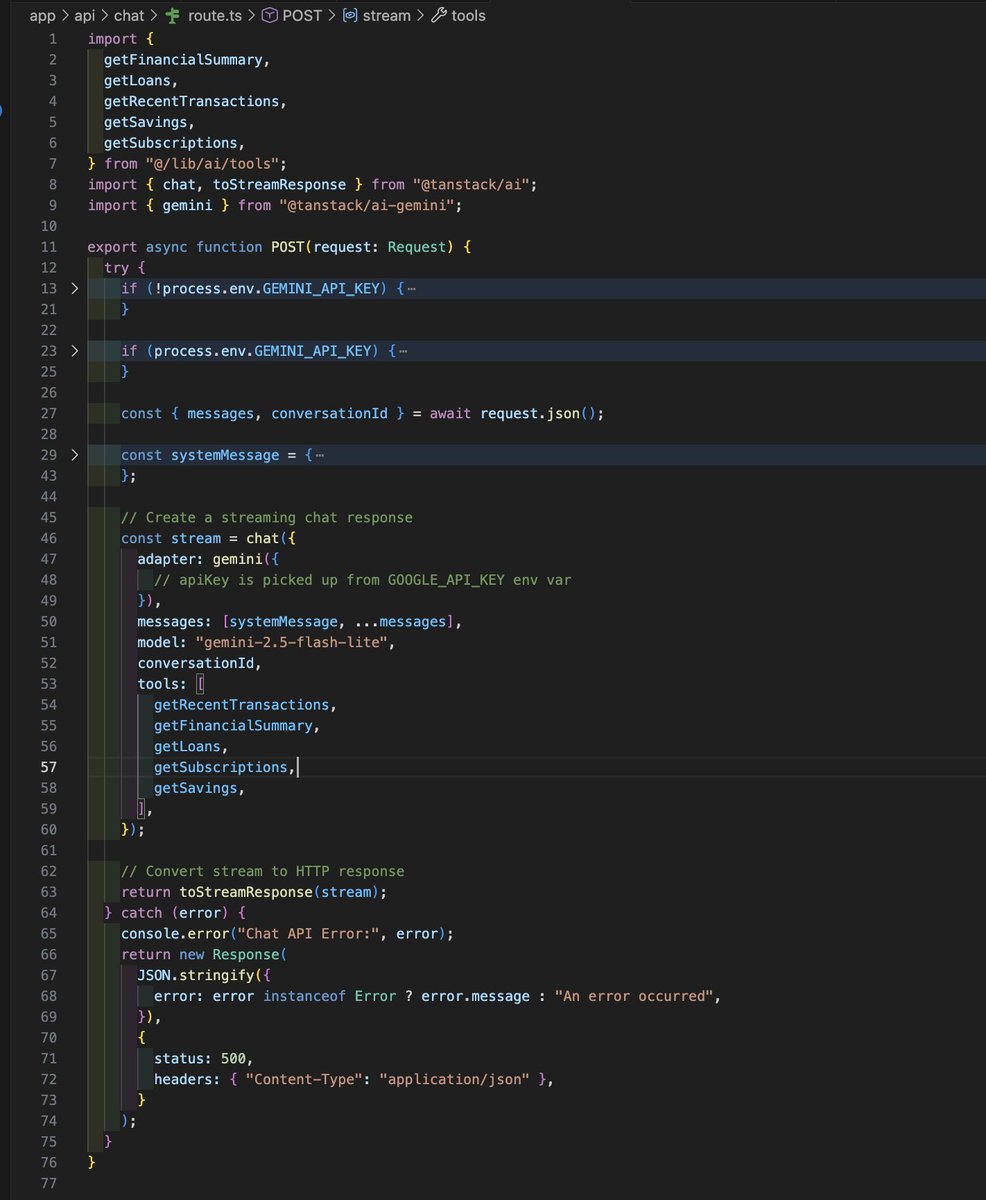Click getLoans on line 3
Screen dimensions: 986x1200
click(137, 80)
